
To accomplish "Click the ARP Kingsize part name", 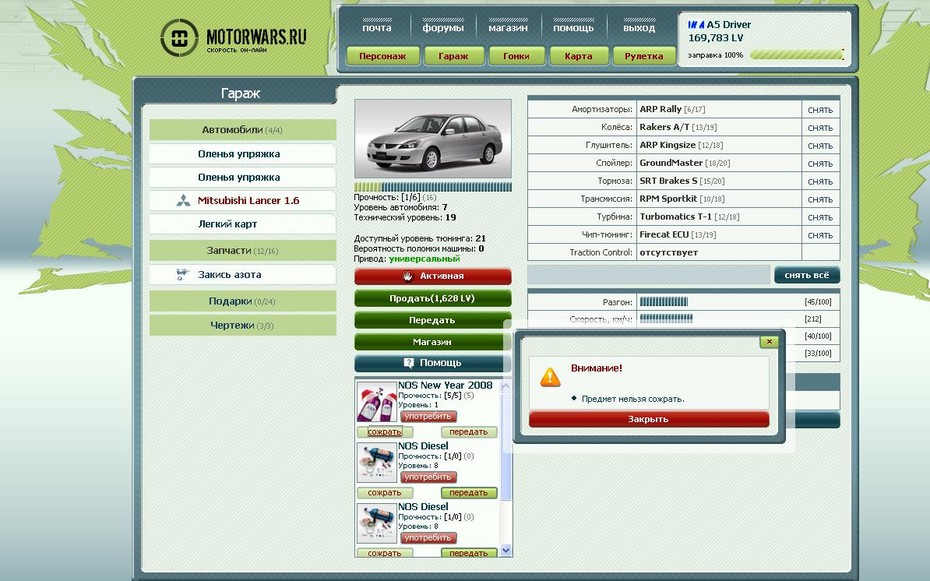I will coord(667,145).
